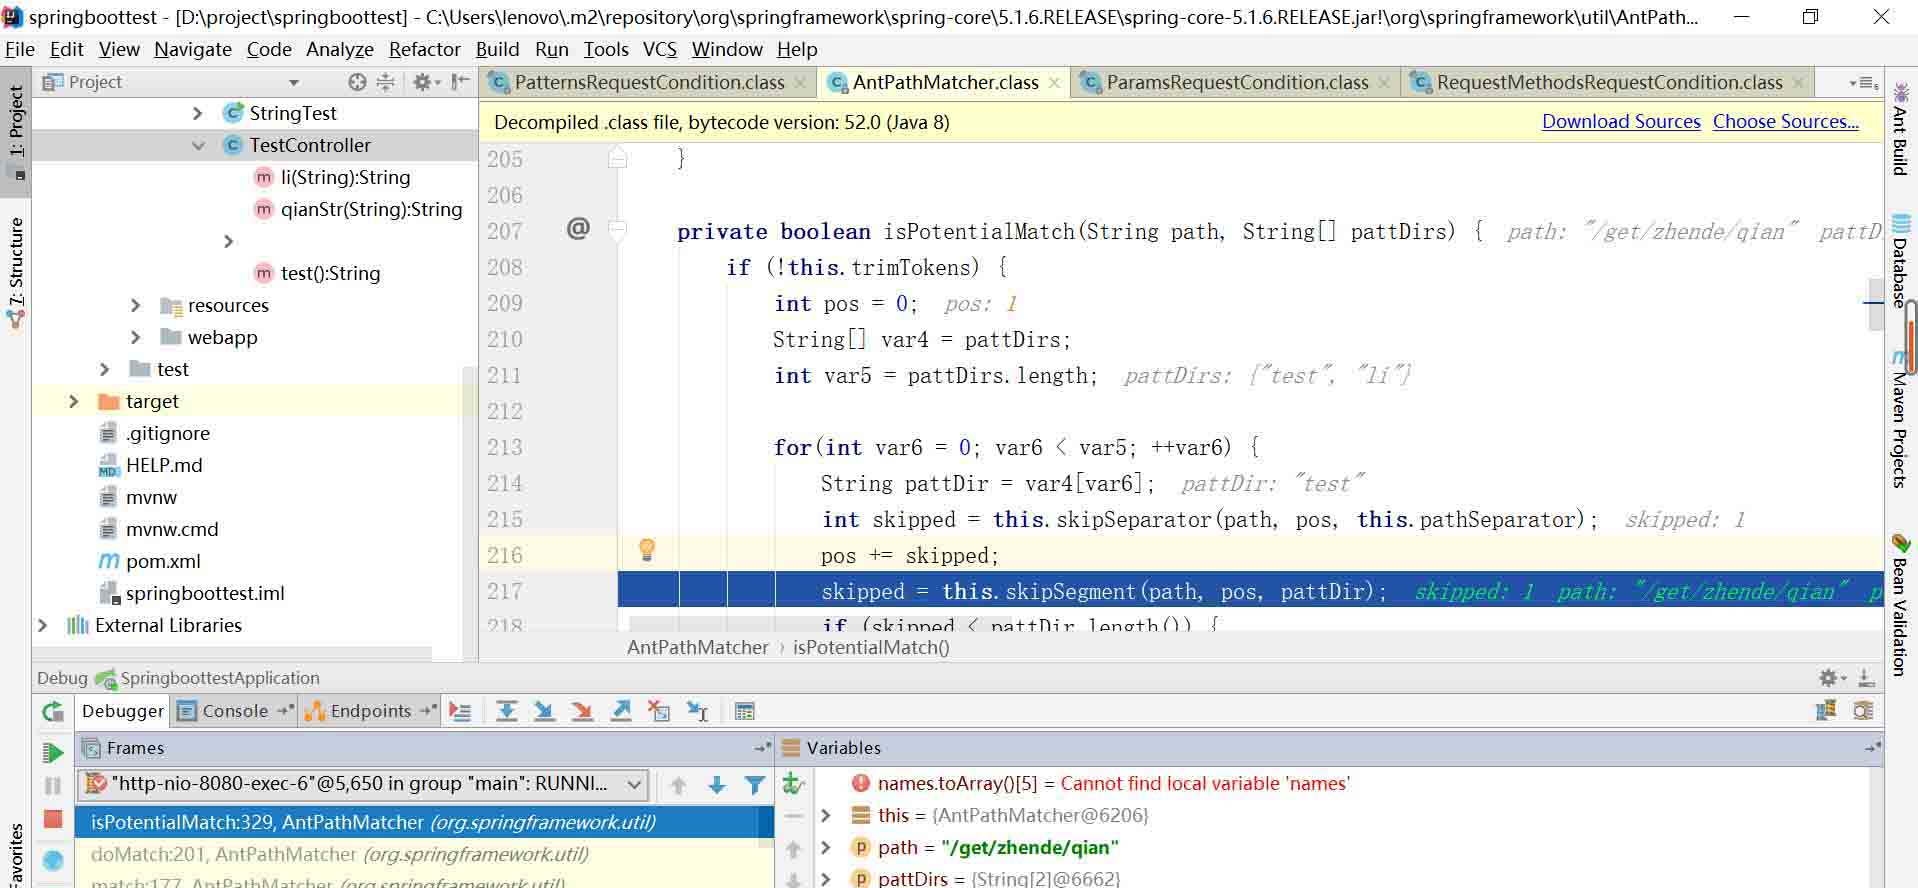
Task: Open the Console debug tab
Action: (235, 711)
